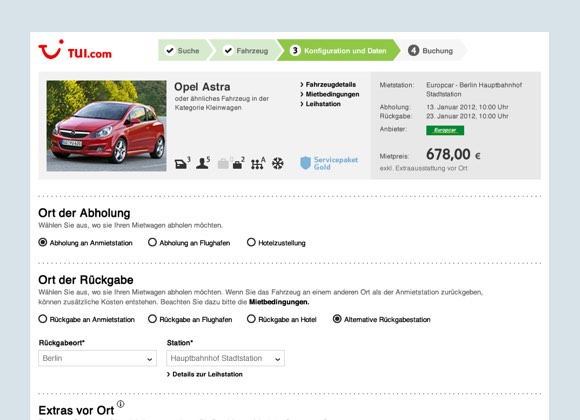
Task: Click the TUI.com logo
Action: point(75,50)
